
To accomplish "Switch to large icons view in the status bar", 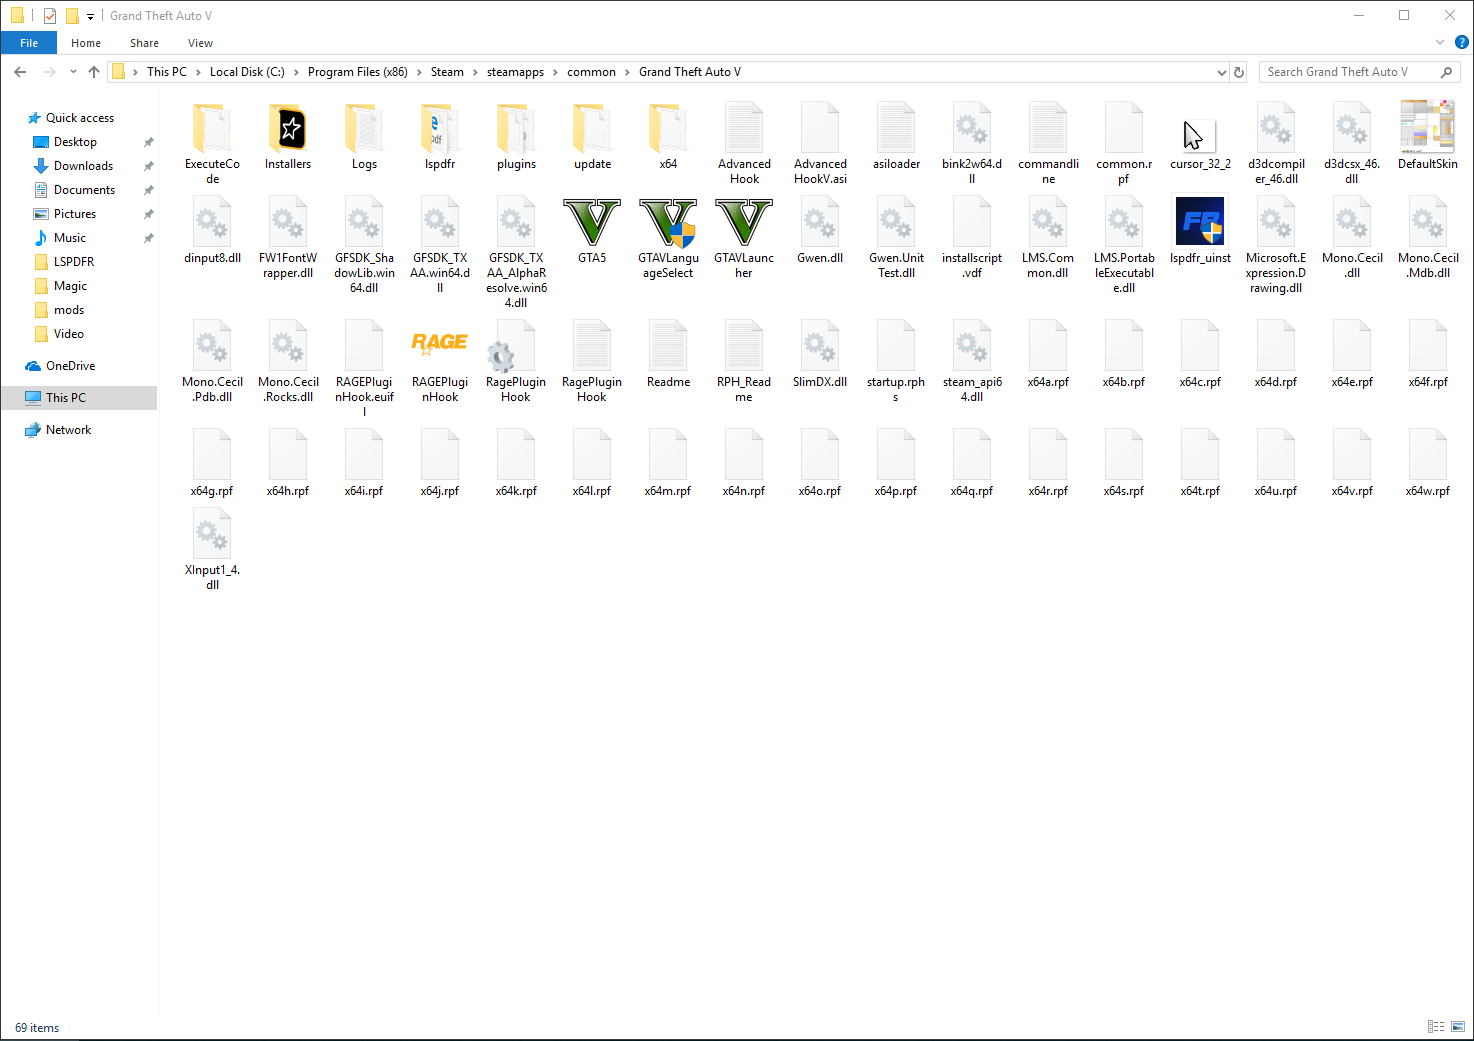I will pyautogui.click(x=1458, y=1027).
